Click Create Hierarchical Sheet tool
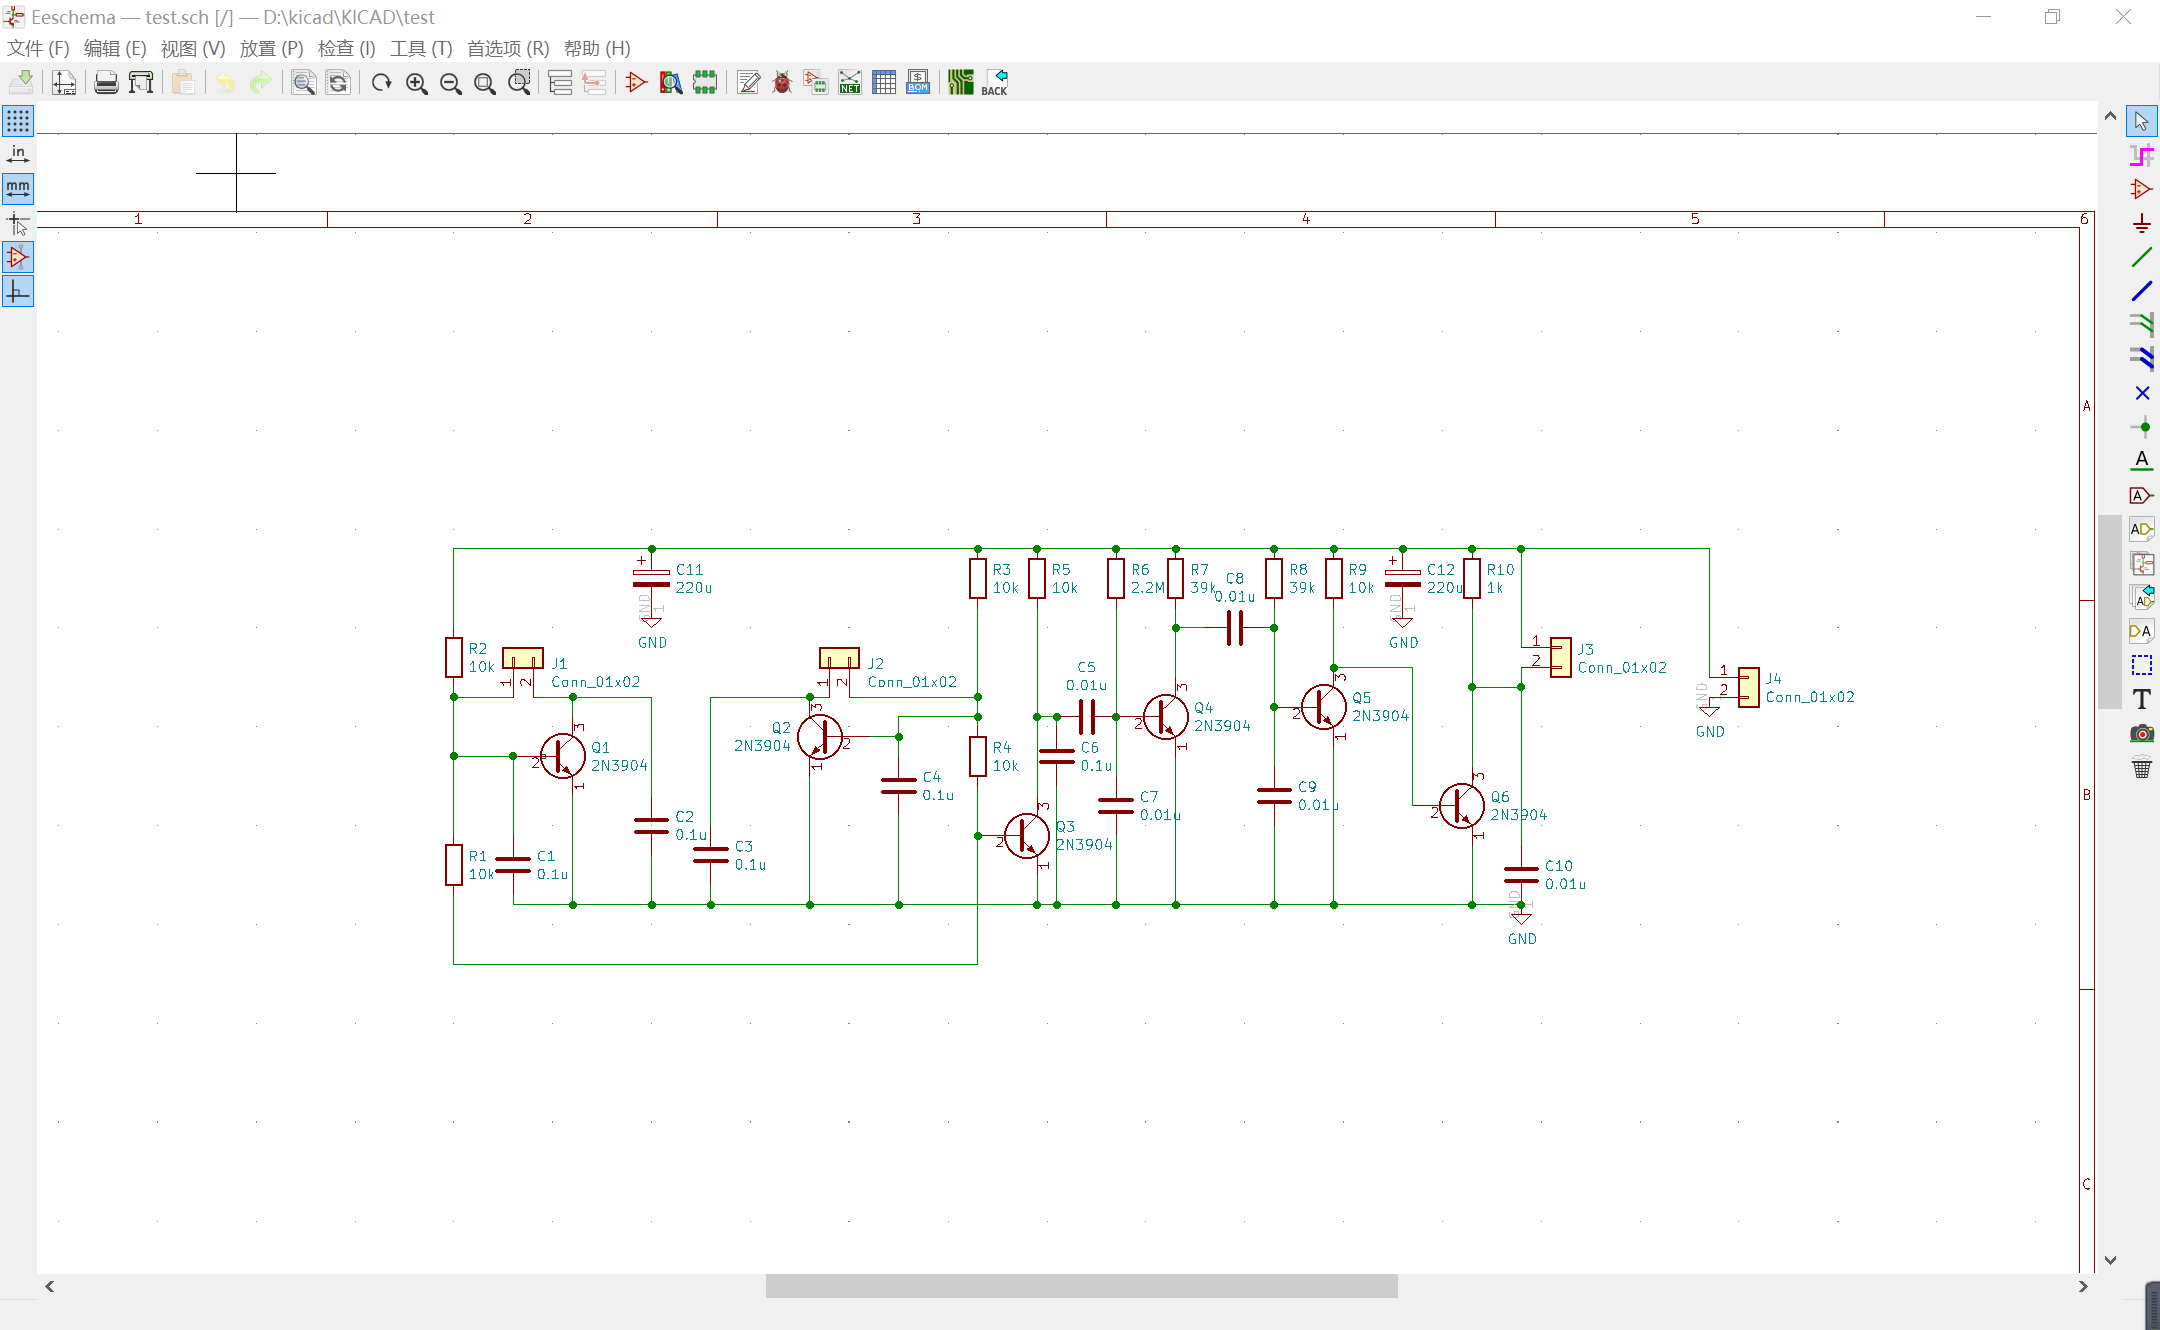Viewport: 2160px width, 1330px height. 2141,563
